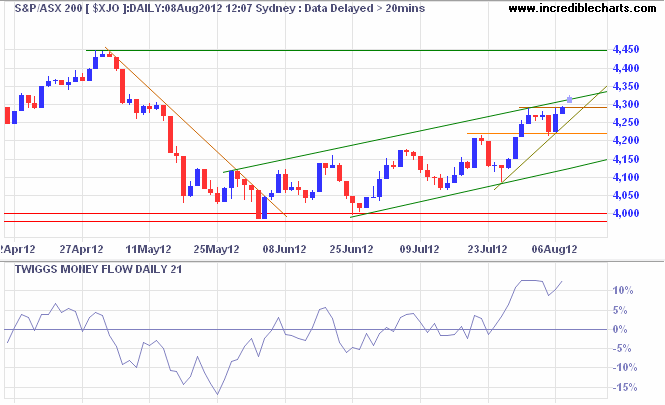Image resolution: width=665 pixels, height=405 pixels.
Task: Click the 27Apr12 date label
Action: [x=81, y=249]
